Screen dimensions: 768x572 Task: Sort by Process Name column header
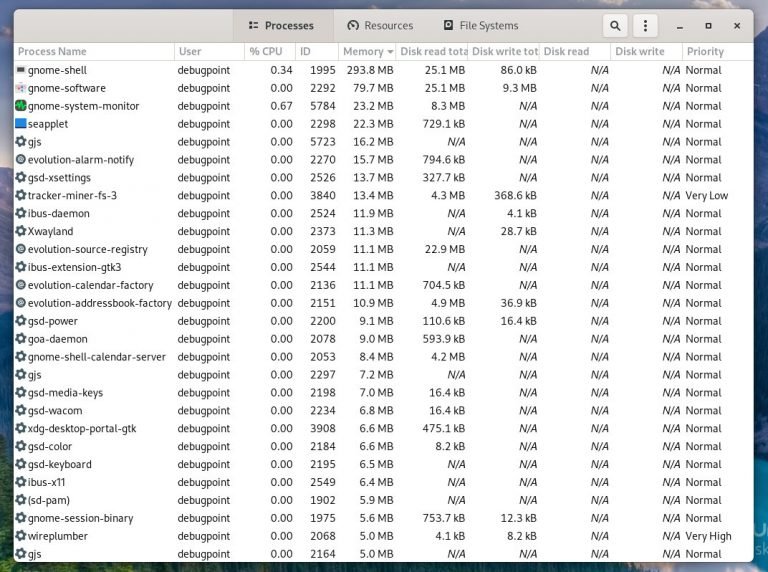[92, 51]
